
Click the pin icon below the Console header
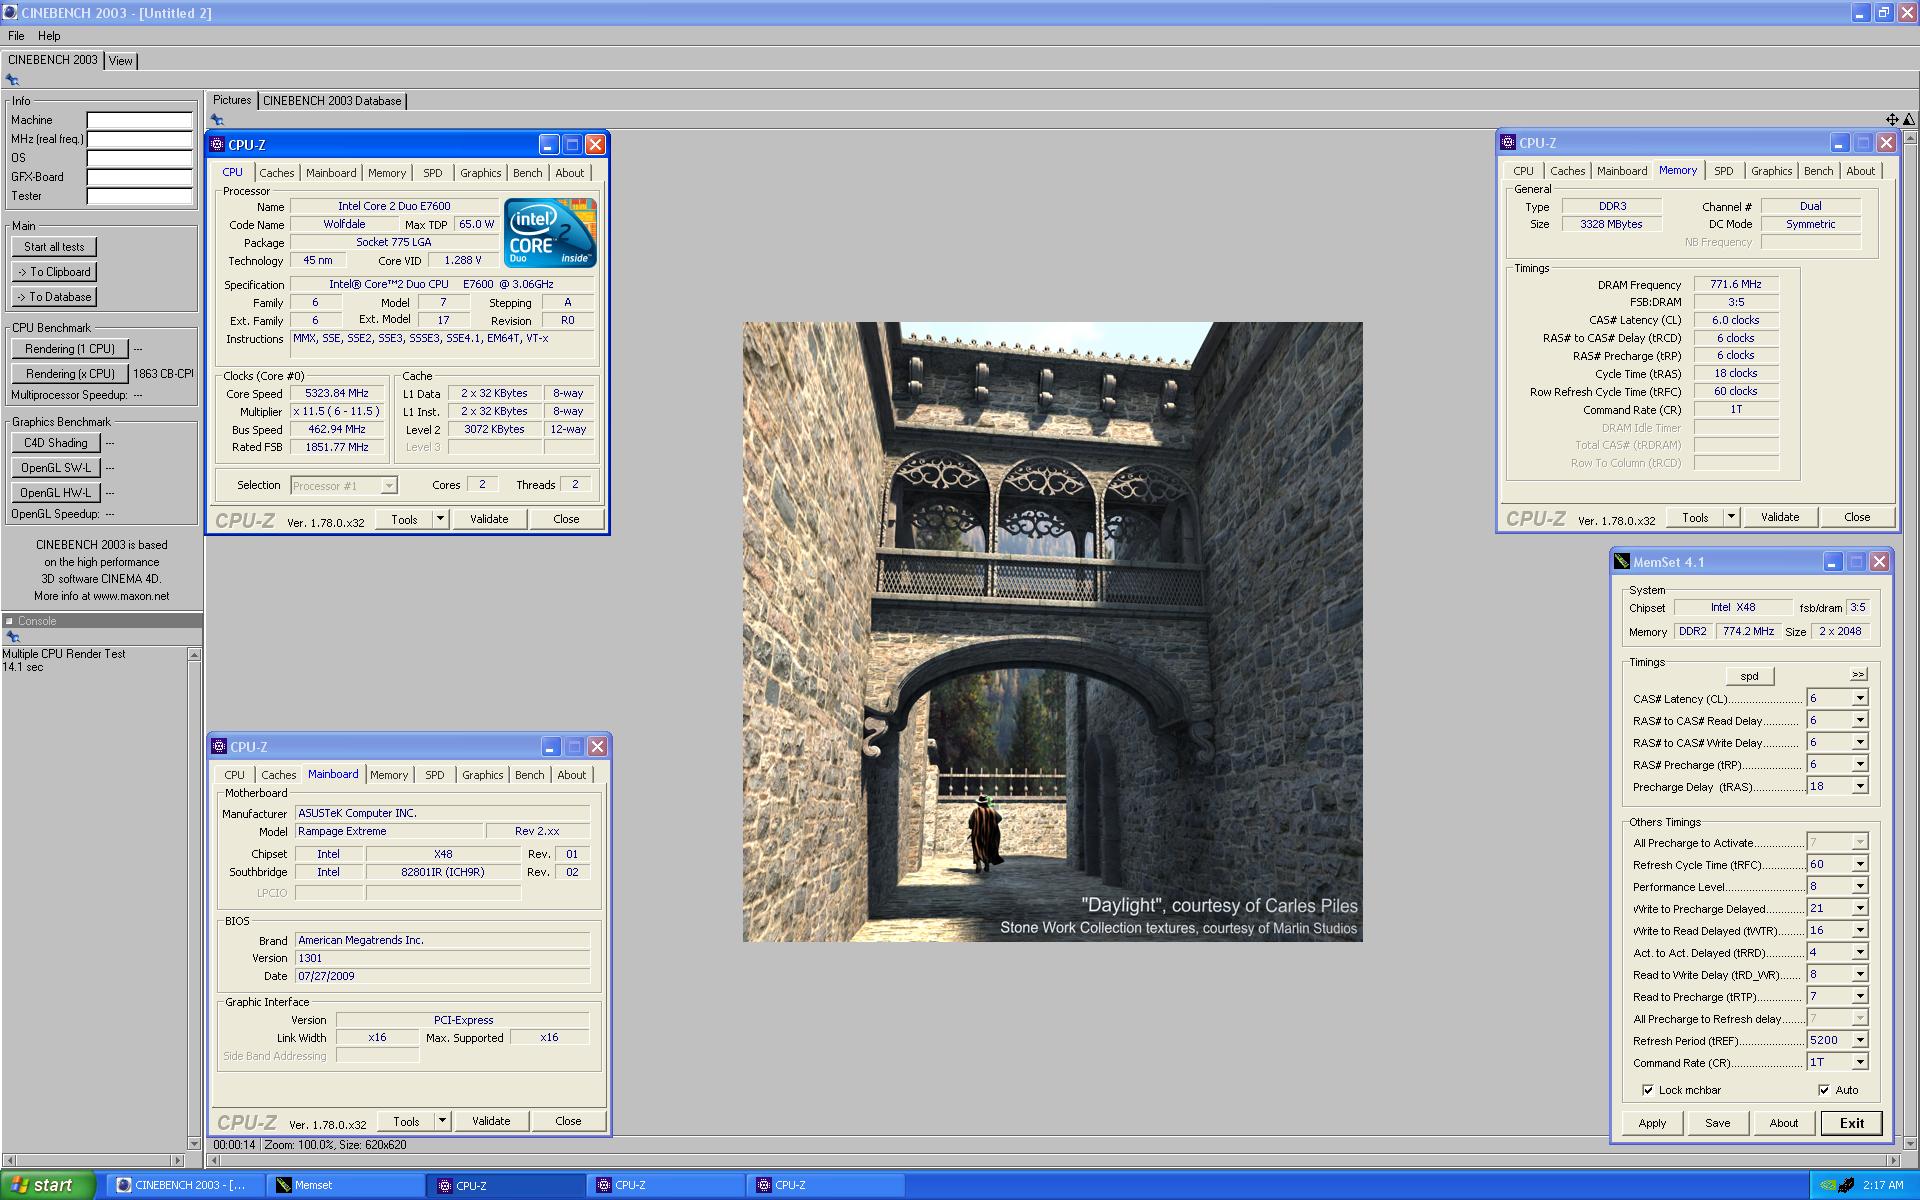(12, 637)
